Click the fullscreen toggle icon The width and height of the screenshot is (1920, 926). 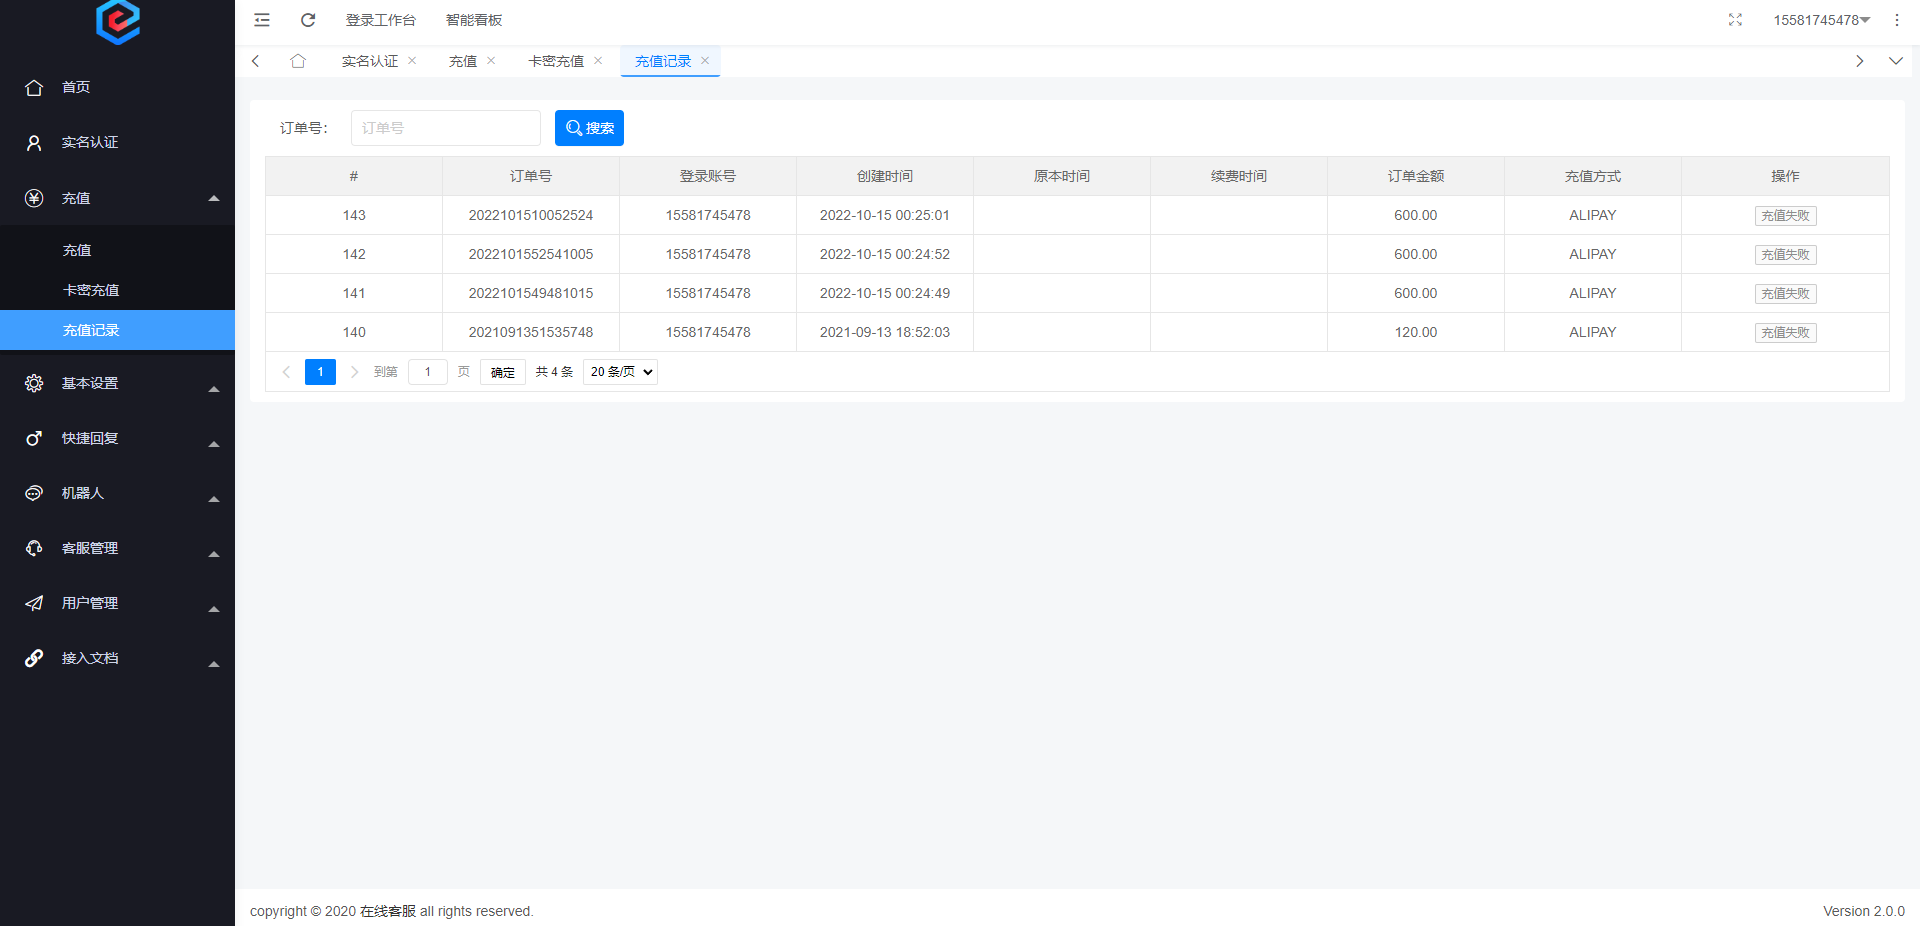1735,20
